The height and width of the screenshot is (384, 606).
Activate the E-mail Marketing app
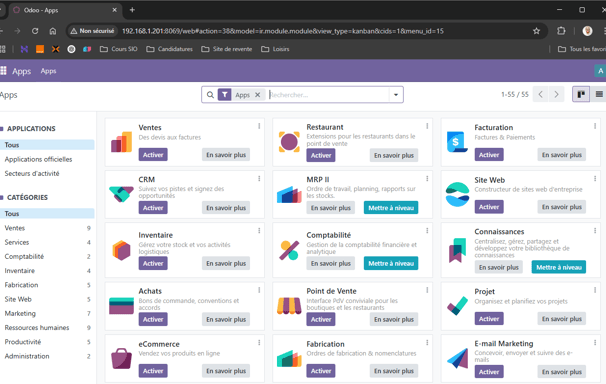click(x=489, y=372)
